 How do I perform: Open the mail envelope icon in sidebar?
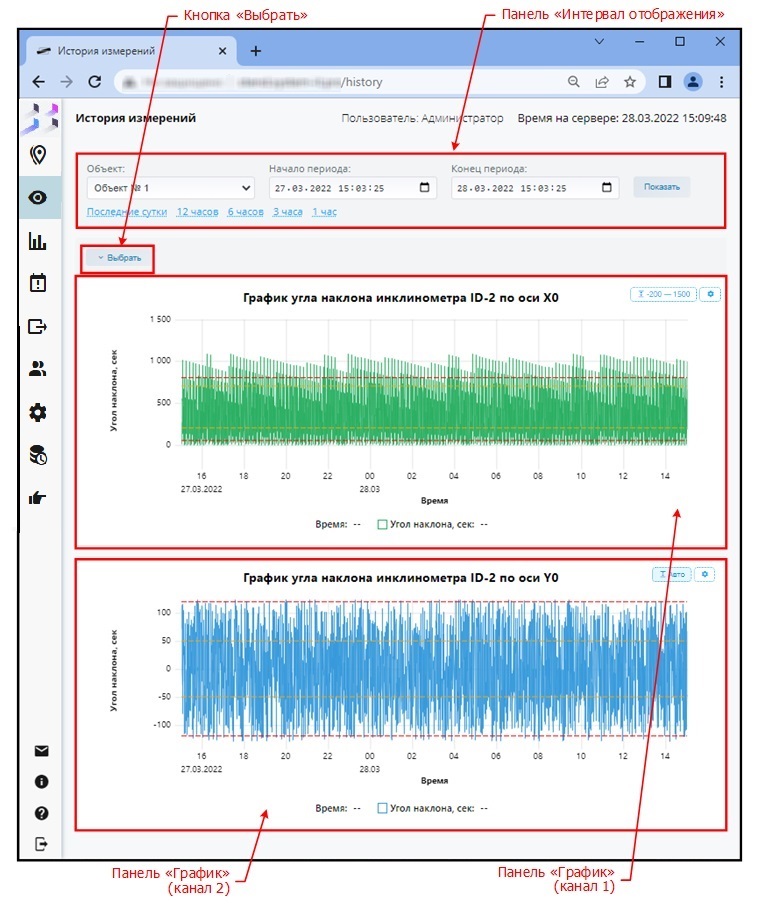click(x=41, y=751)
